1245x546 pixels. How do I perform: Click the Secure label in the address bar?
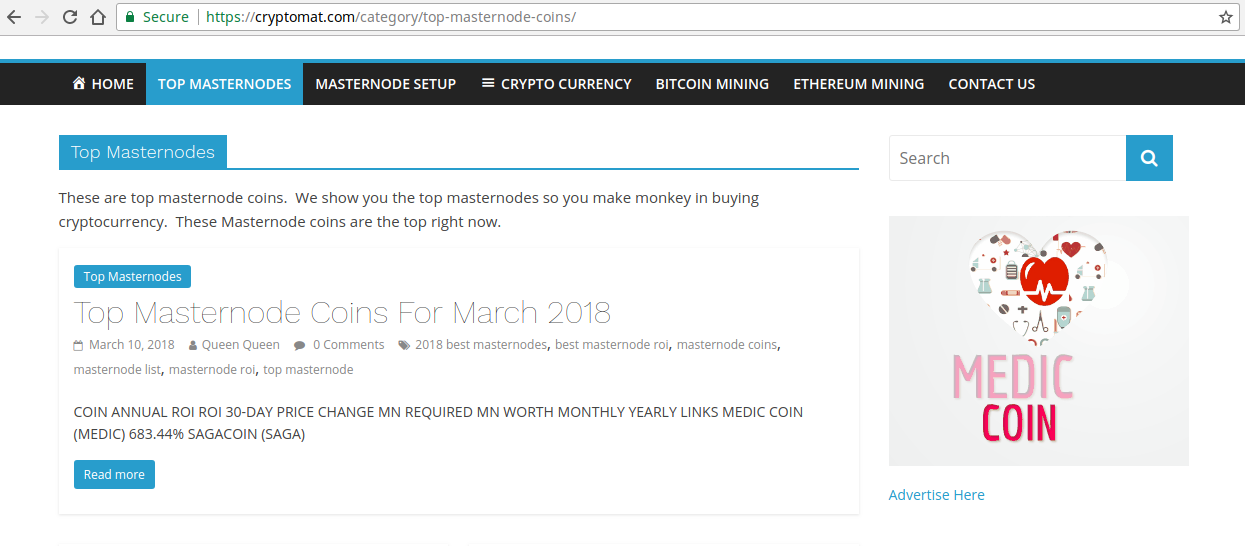tap(166, 17)
